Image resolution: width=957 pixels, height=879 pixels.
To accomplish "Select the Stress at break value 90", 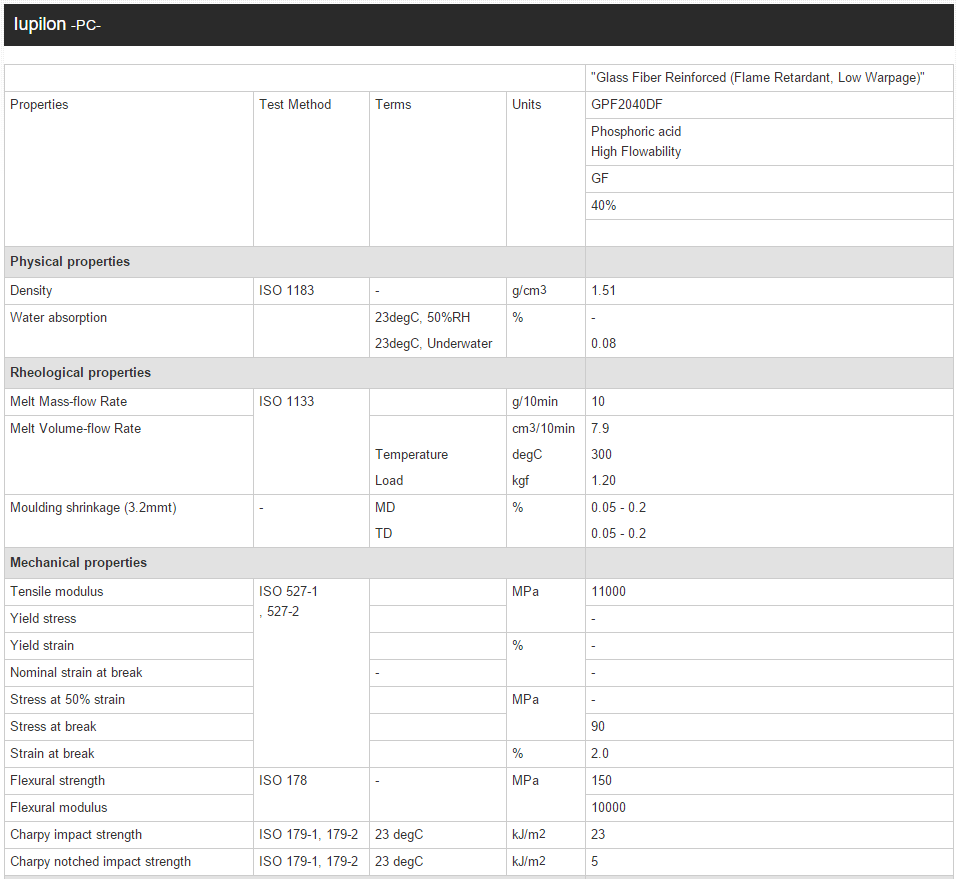I will pyautogui.click(x=598, y=726).
